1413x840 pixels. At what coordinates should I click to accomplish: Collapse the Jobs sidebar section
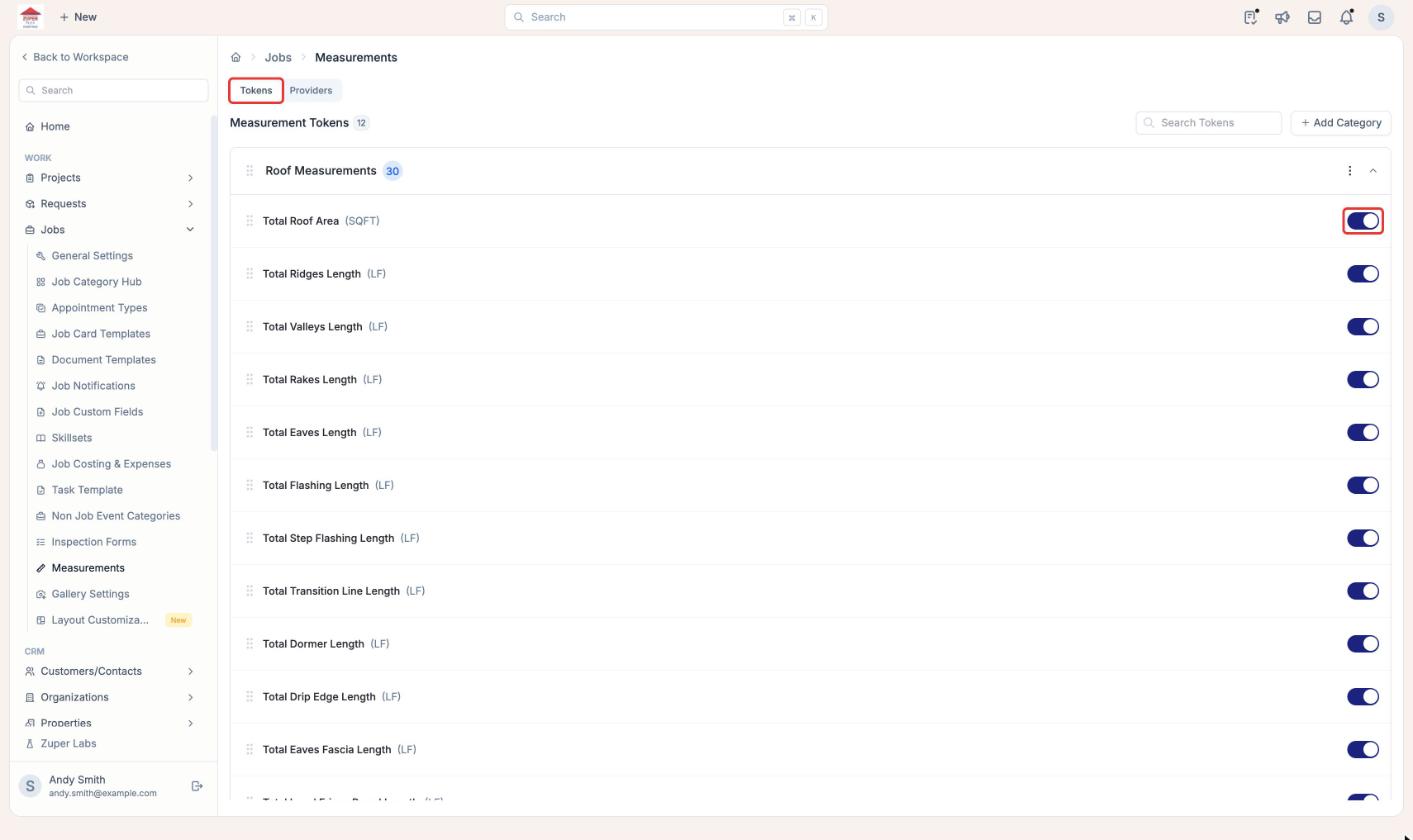tap(190, 230)
